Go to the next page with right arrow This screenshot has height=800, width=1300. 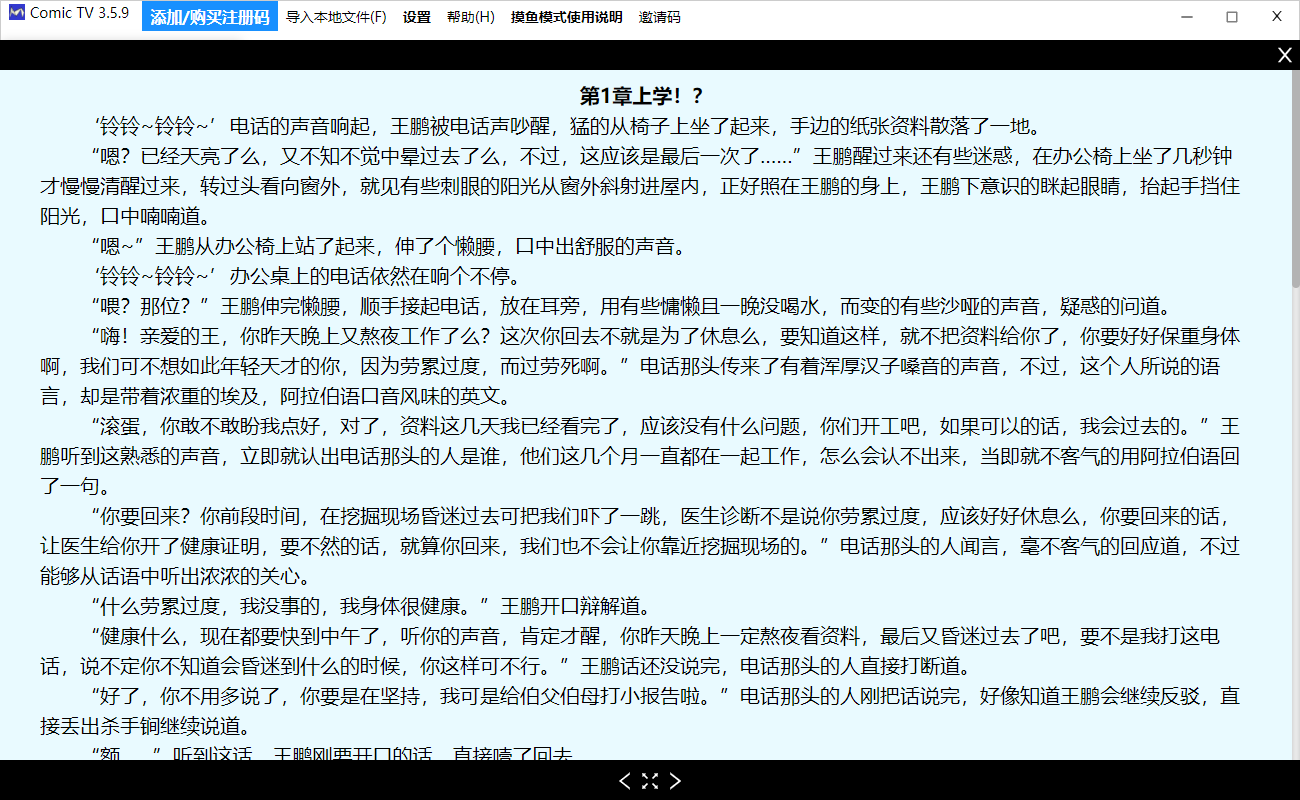(675, 781)
